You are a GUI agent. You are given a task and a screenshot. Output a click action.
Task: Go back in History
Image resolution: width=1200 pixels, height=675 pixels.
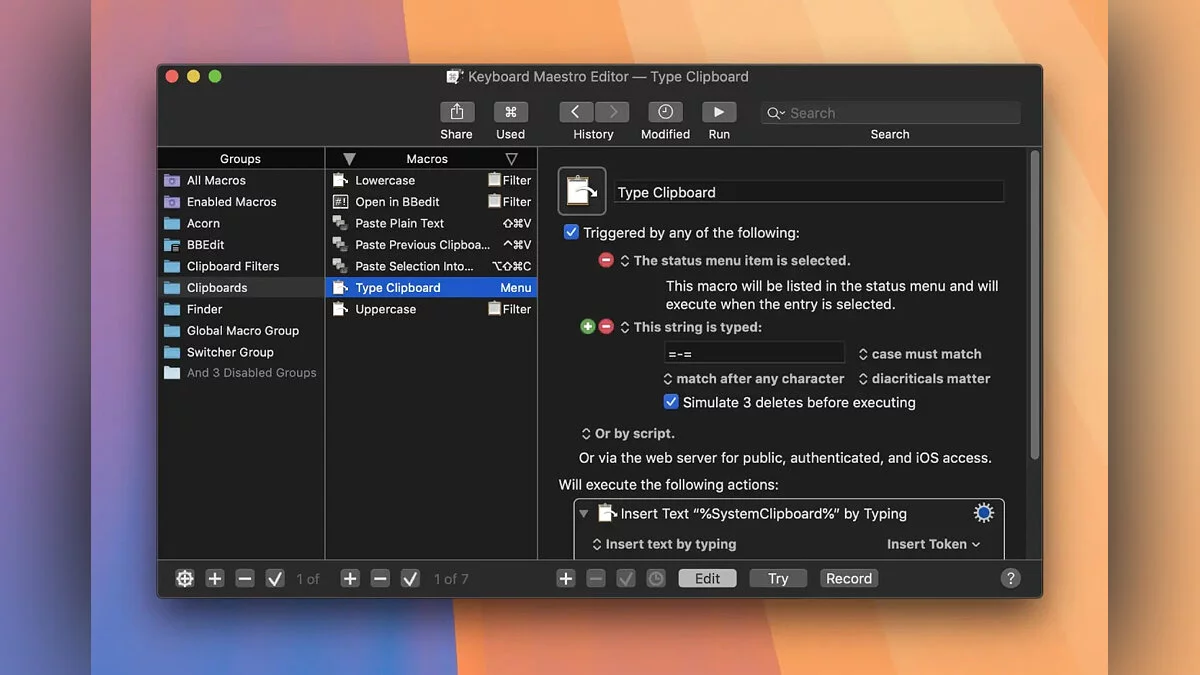click(x=576, y=112)
